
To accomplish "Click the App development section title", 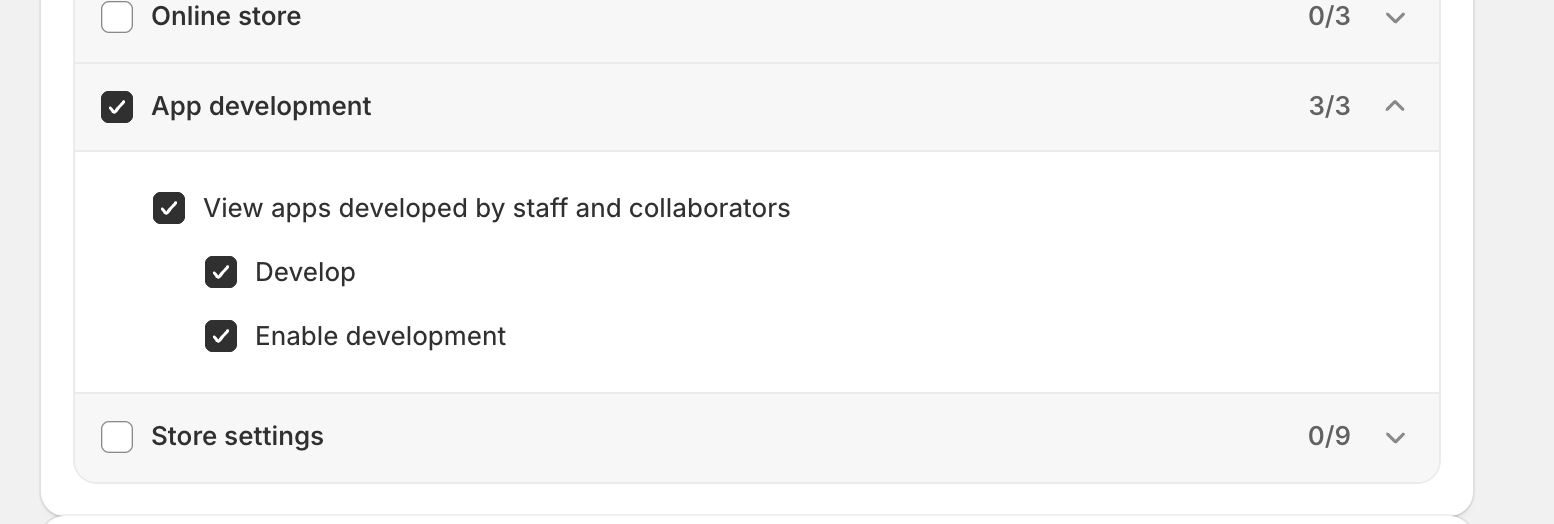I will 261,106.
